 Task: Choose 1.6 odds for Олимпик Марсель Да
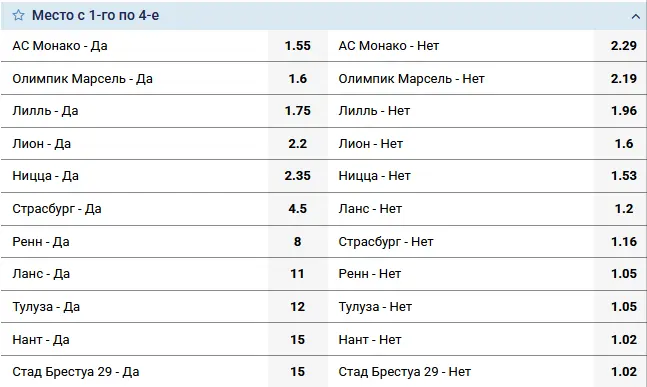click(x=298, y=78)
